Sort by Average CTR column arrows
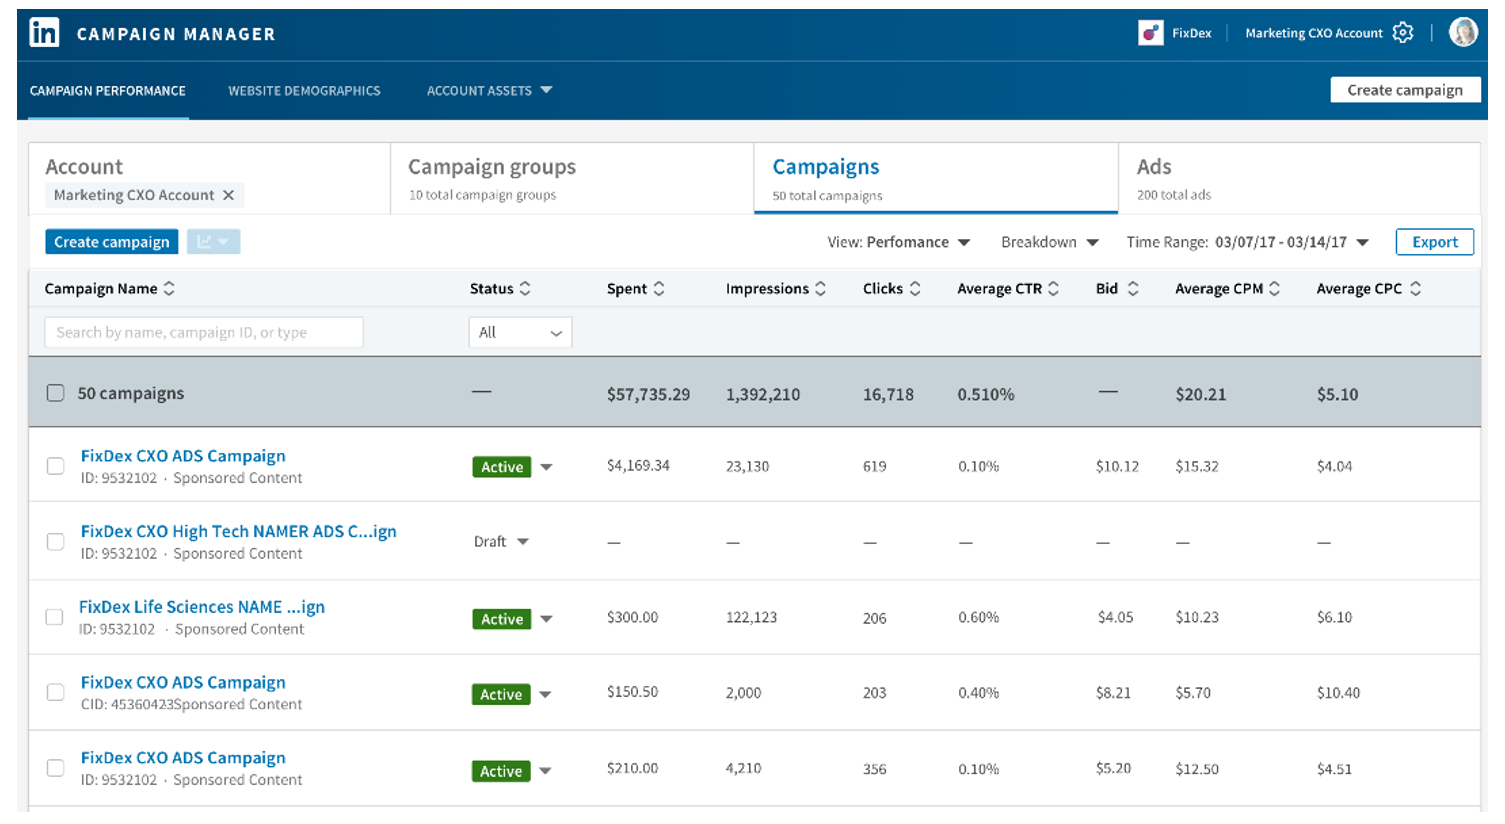 tap(1053, 288)
